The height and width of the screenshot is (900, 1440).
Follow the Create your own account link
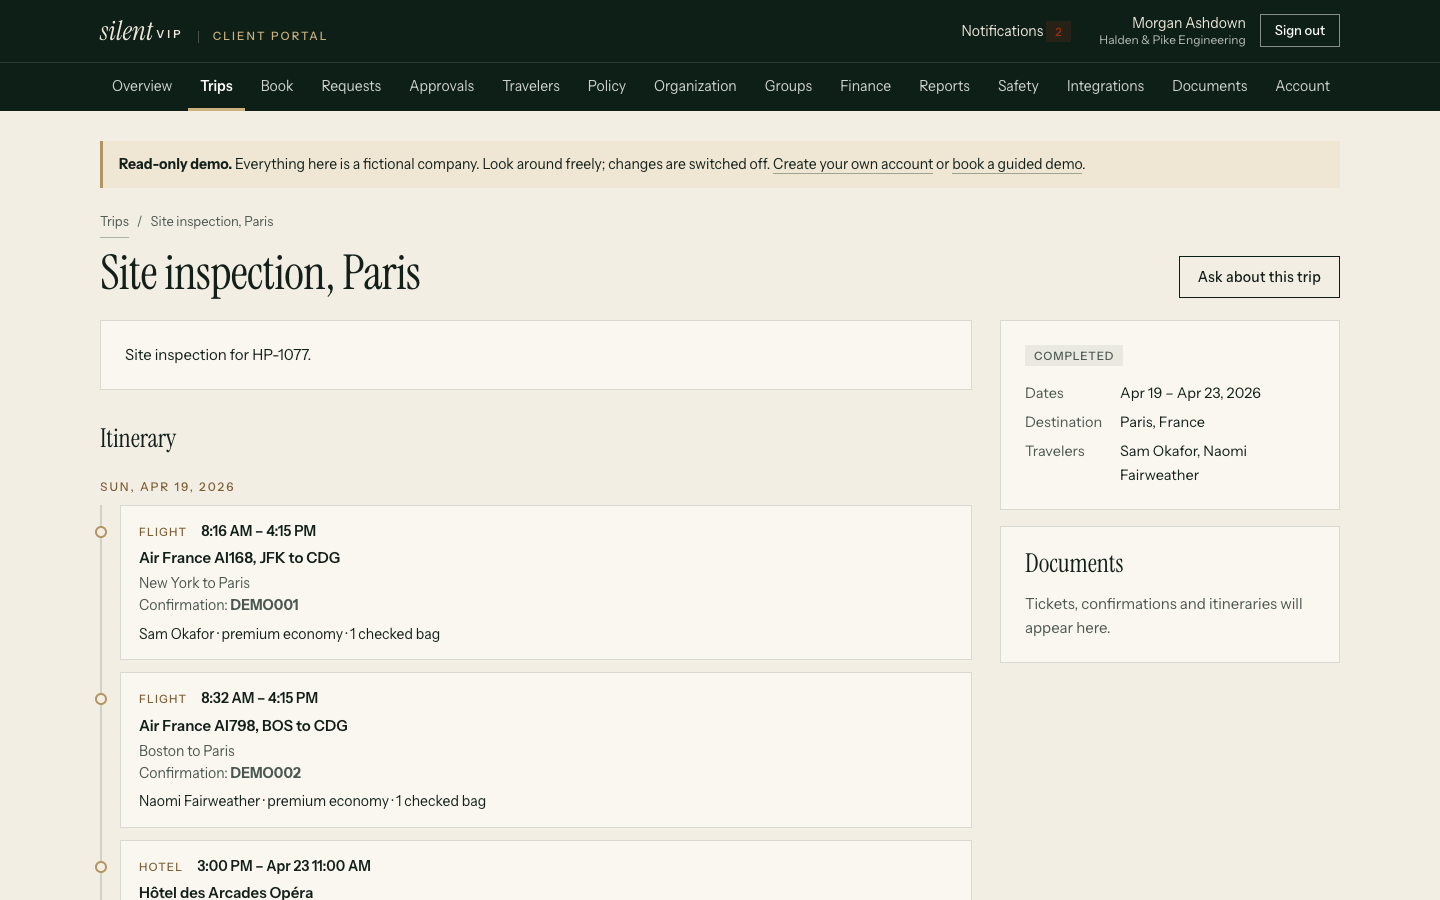coord(853,164)
